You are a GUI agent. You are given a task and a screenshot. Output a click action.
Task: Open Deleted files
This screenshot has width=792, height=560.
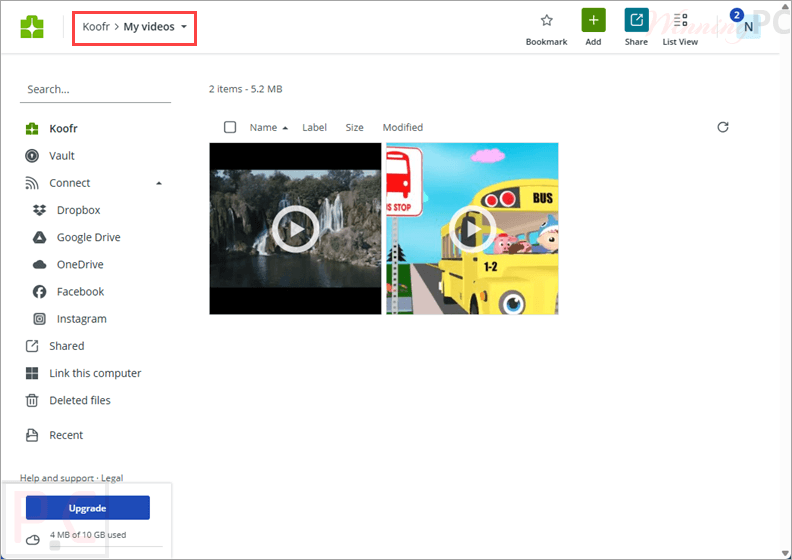(80, 400)
